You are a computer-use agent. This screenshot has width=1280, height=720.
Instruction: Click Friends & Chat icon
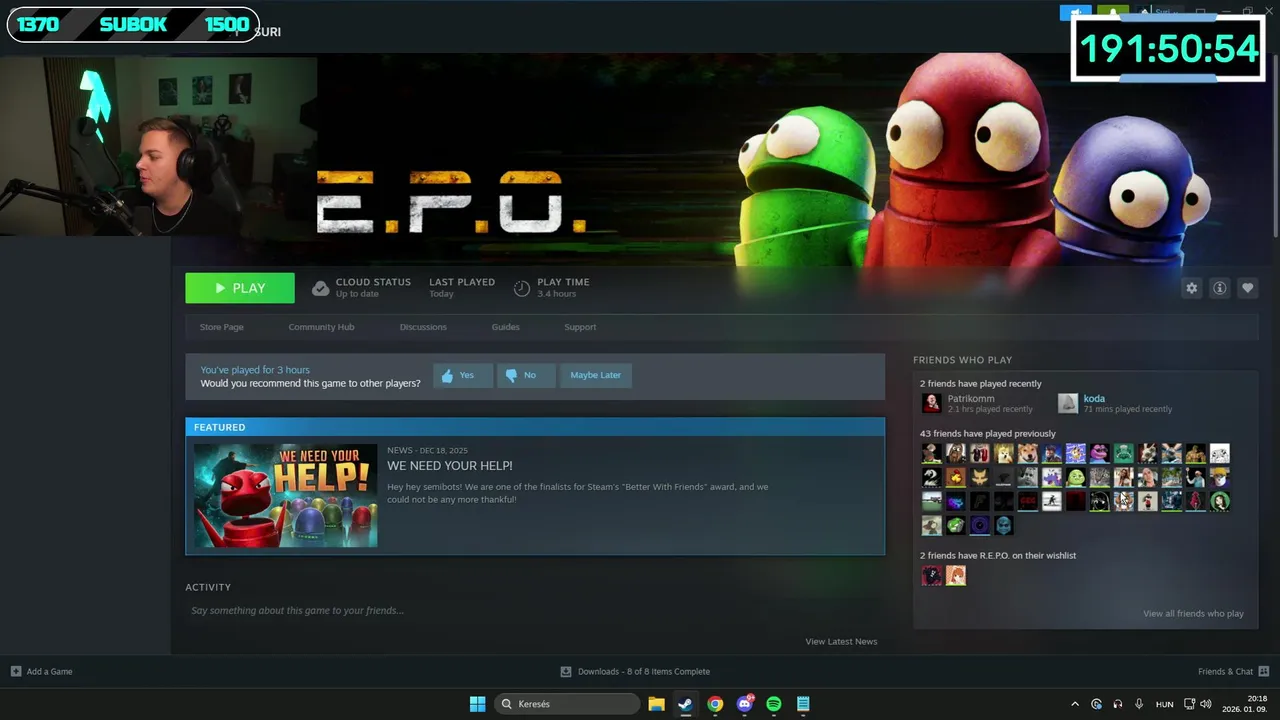point(1264,671)
